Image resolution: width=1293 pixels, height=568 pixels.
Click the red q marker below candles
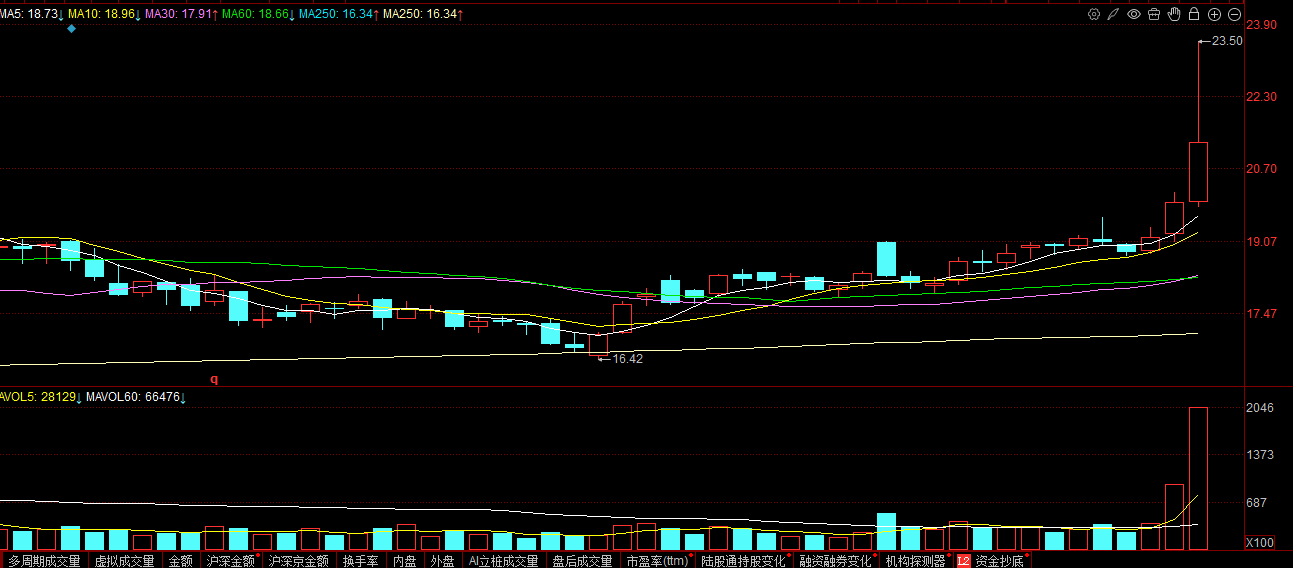pyautogui.click(x=214, y=379)
